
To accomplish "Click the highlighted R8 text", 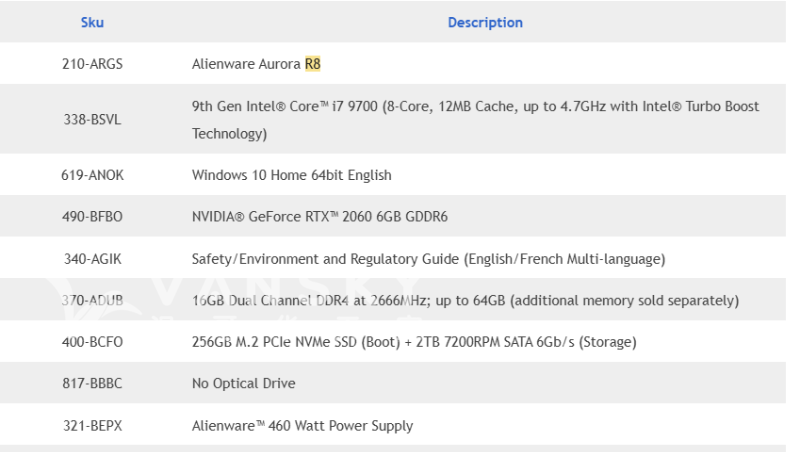I will coord(313,64).
